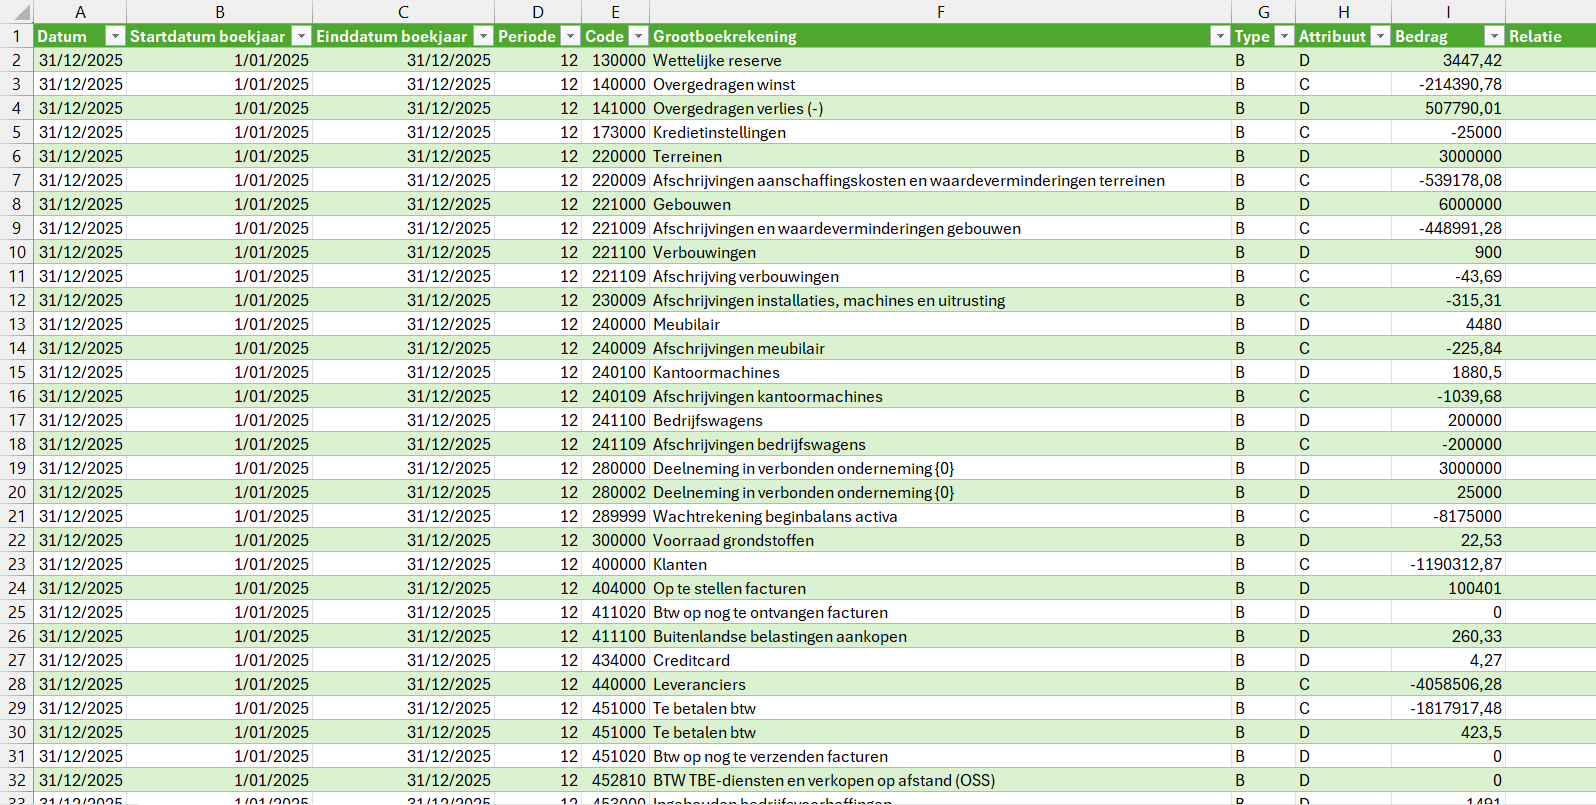Viewport: 1596px width, 805px height.
Task: Click the cell 'Leveranciers'
Action: click(x=940, y=684)
